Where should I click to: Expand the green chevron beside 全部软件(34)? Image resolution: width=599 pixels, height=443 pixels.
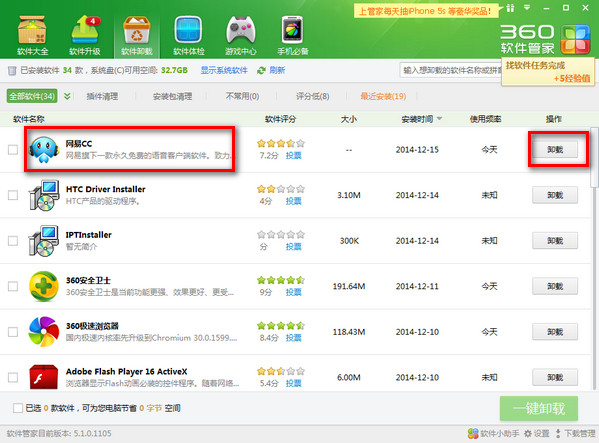(67, 96)
